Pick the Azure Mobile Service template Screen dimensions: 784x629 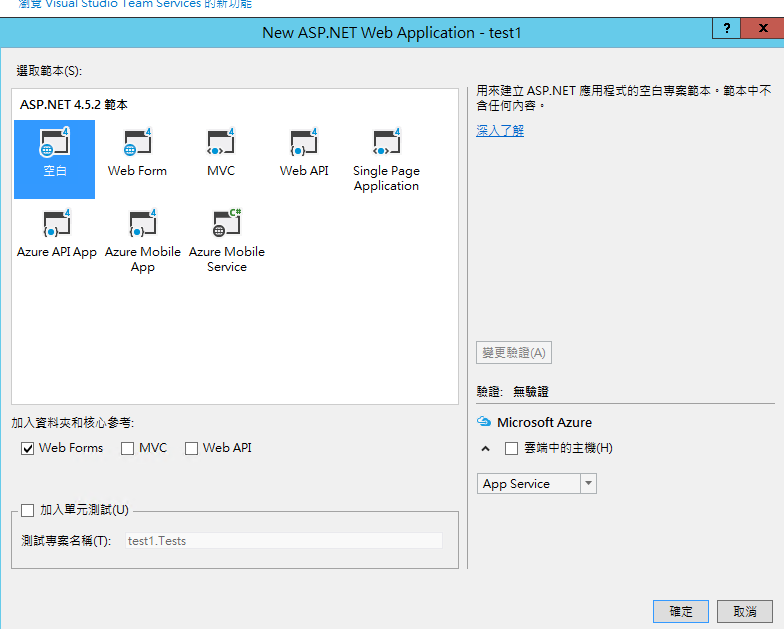(x=226, y=240)
